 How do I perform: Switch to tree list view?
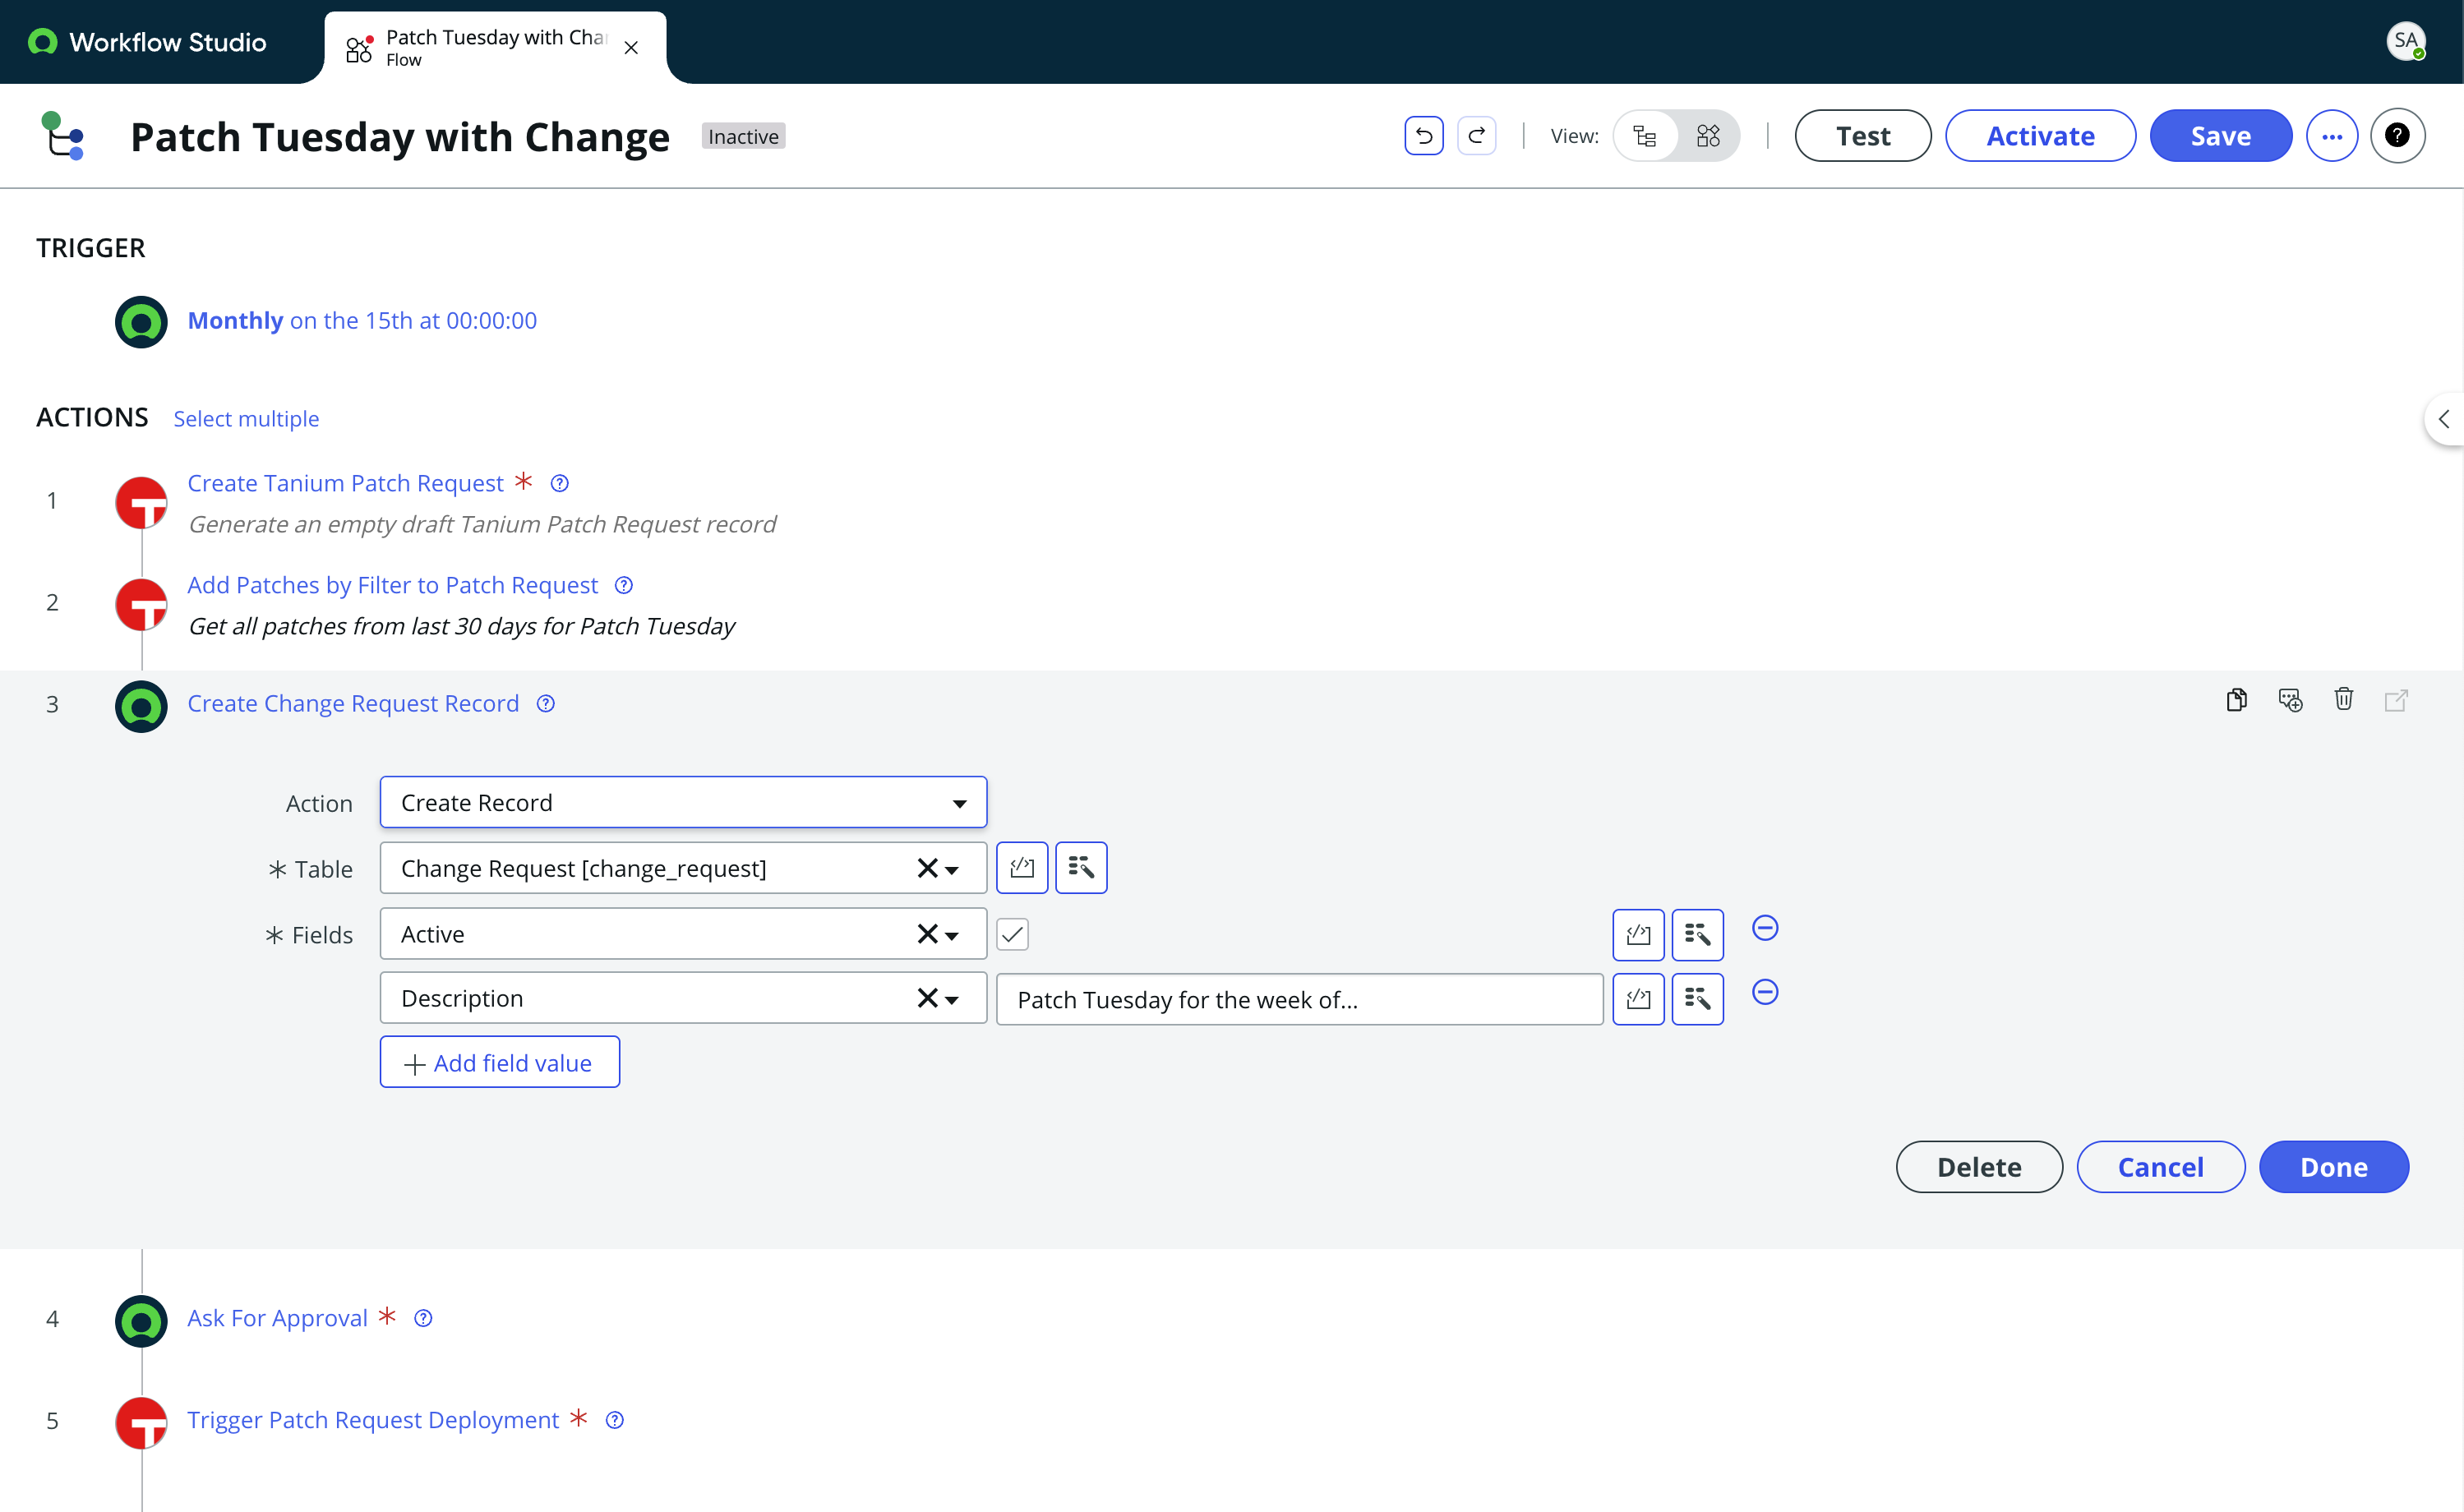coord(1644,135)
